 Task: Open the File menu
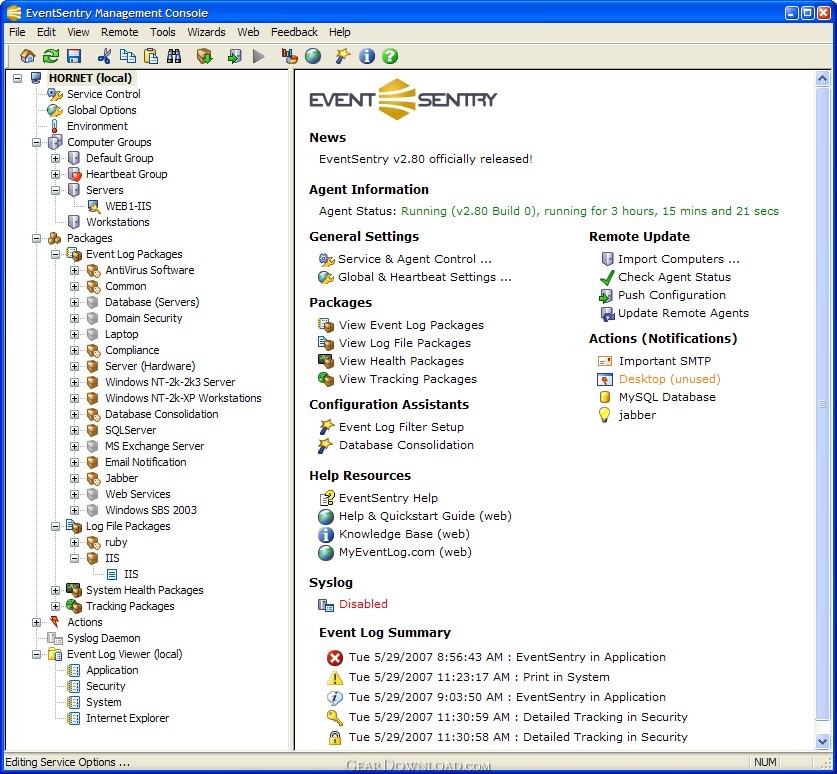pyautogui.click(x=17, y=32)
